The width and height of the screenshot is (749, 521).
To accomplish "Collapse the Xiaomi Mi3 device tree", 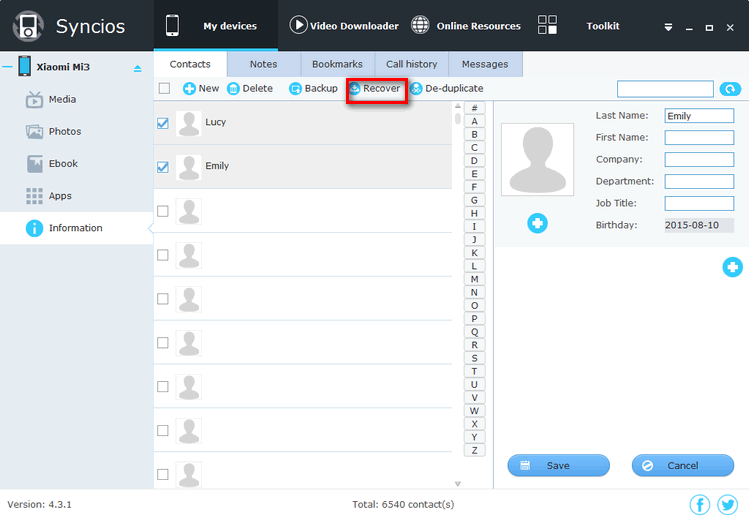I will 7,67.
